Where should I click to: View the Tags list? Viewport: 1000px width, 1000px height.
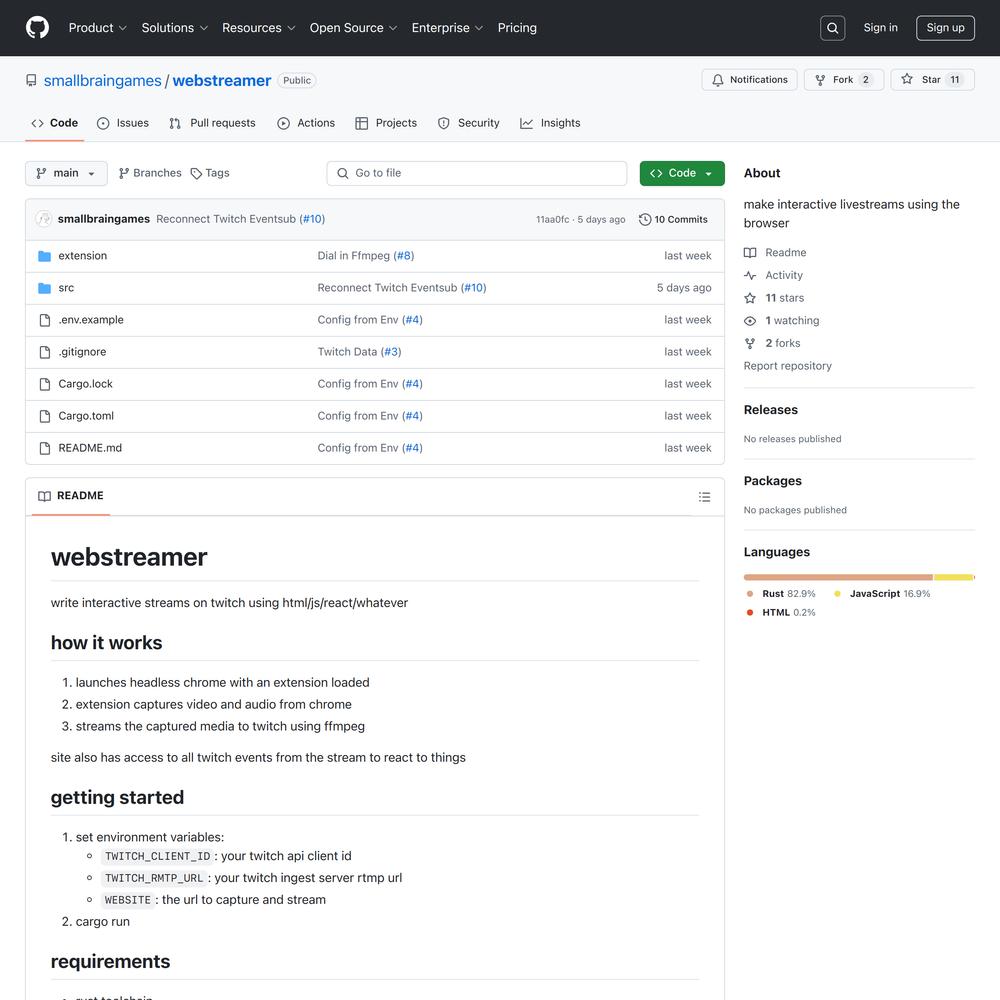(x=210, y=173)
